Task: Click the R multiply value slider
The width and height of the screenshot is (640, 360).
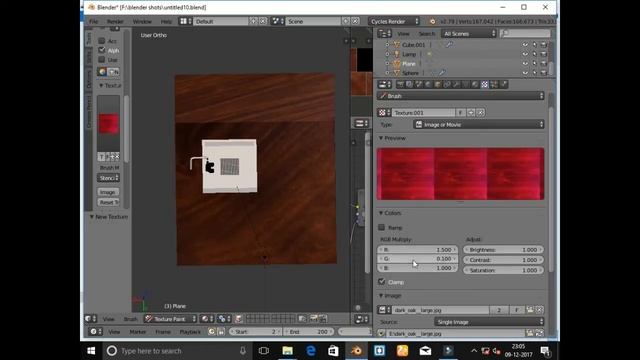Action: click(417, 249)
